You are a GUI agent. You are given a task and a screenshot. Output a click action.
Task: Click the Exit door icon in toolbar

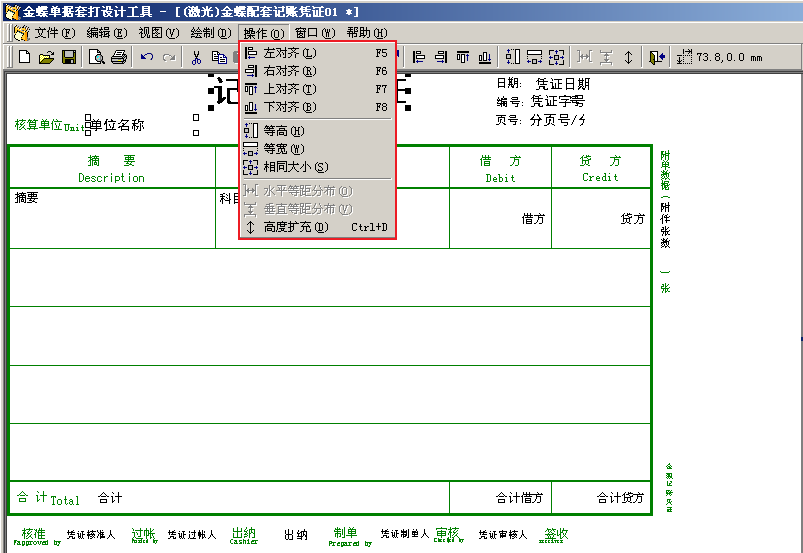pyautogui.click(x=657, y=57)
